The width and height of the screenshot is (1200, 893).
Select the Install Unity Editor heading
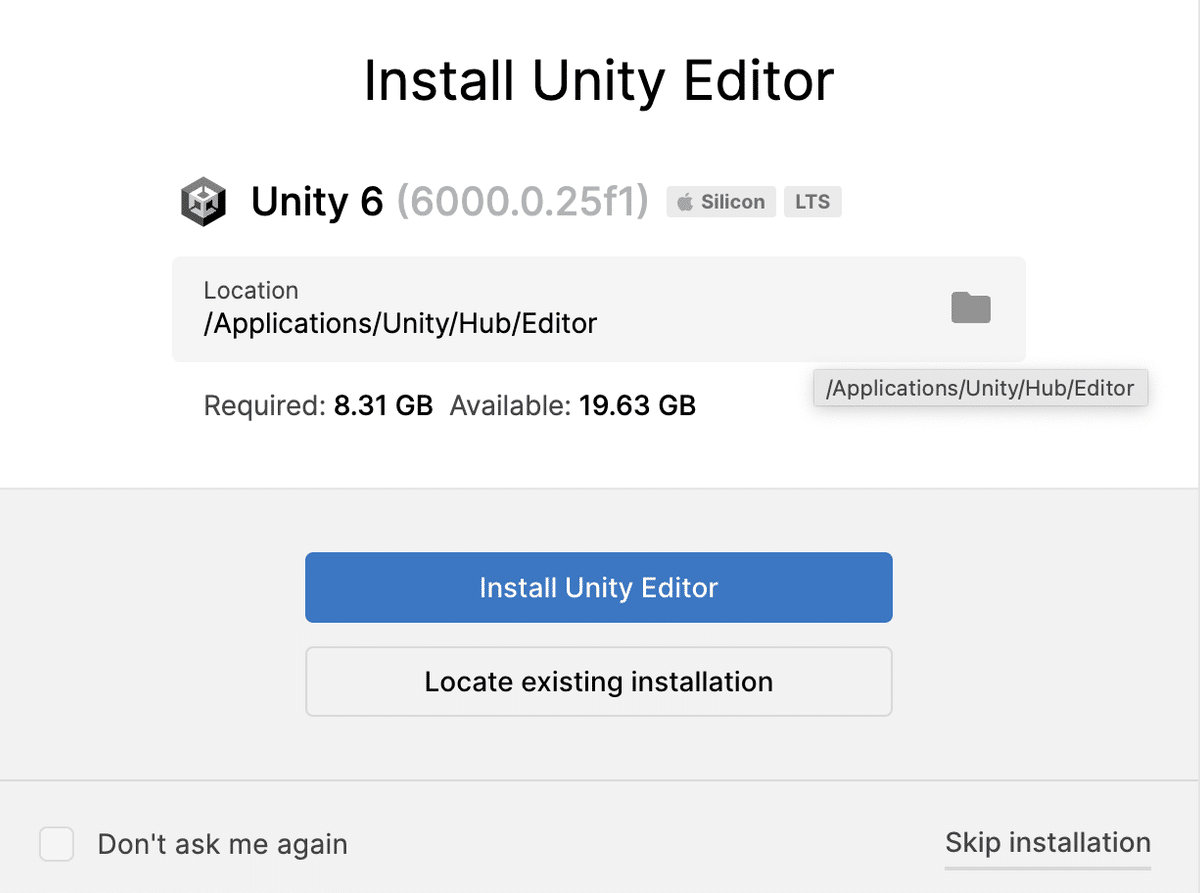[x=598, y=80]
